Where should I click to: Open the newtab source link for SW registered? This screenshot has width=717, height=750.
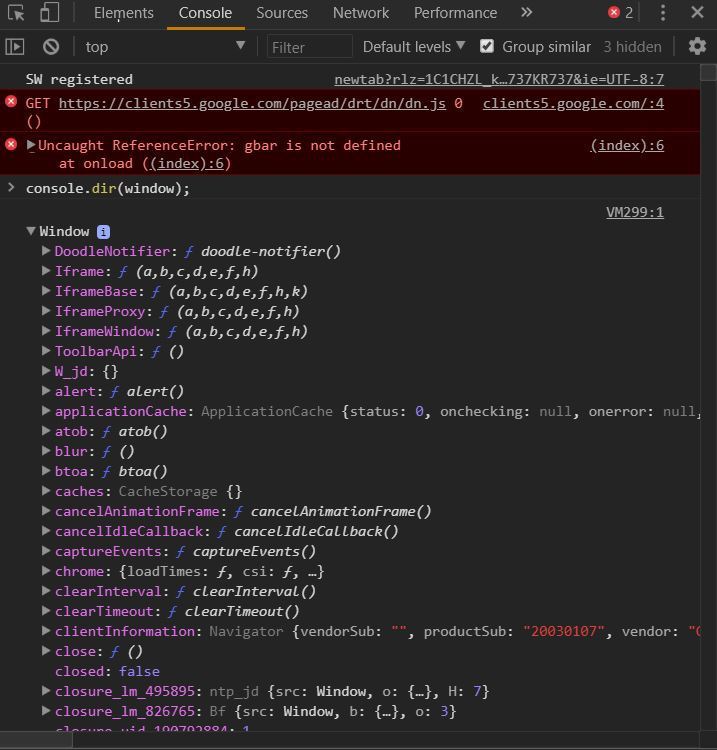pyautogui.click(x=499, y=79)
